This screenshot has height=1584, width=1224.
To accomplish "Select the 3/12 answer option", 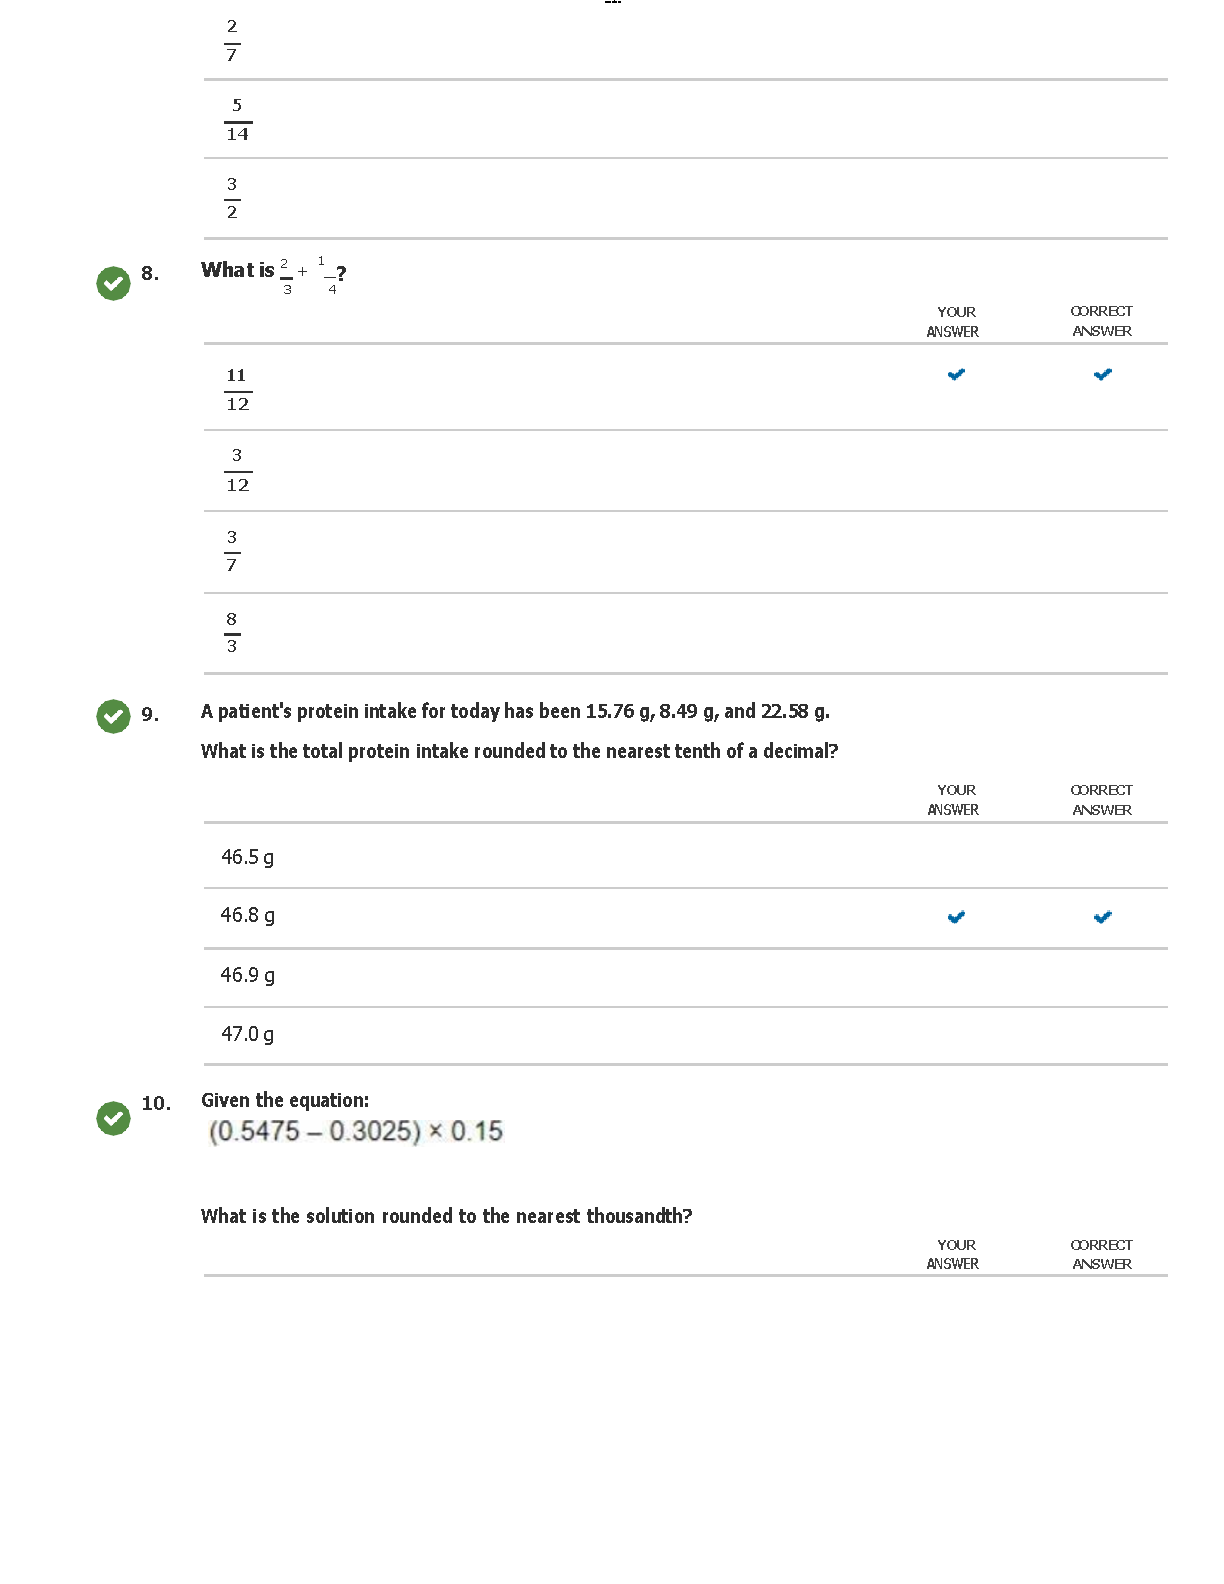I will [237, 470].
